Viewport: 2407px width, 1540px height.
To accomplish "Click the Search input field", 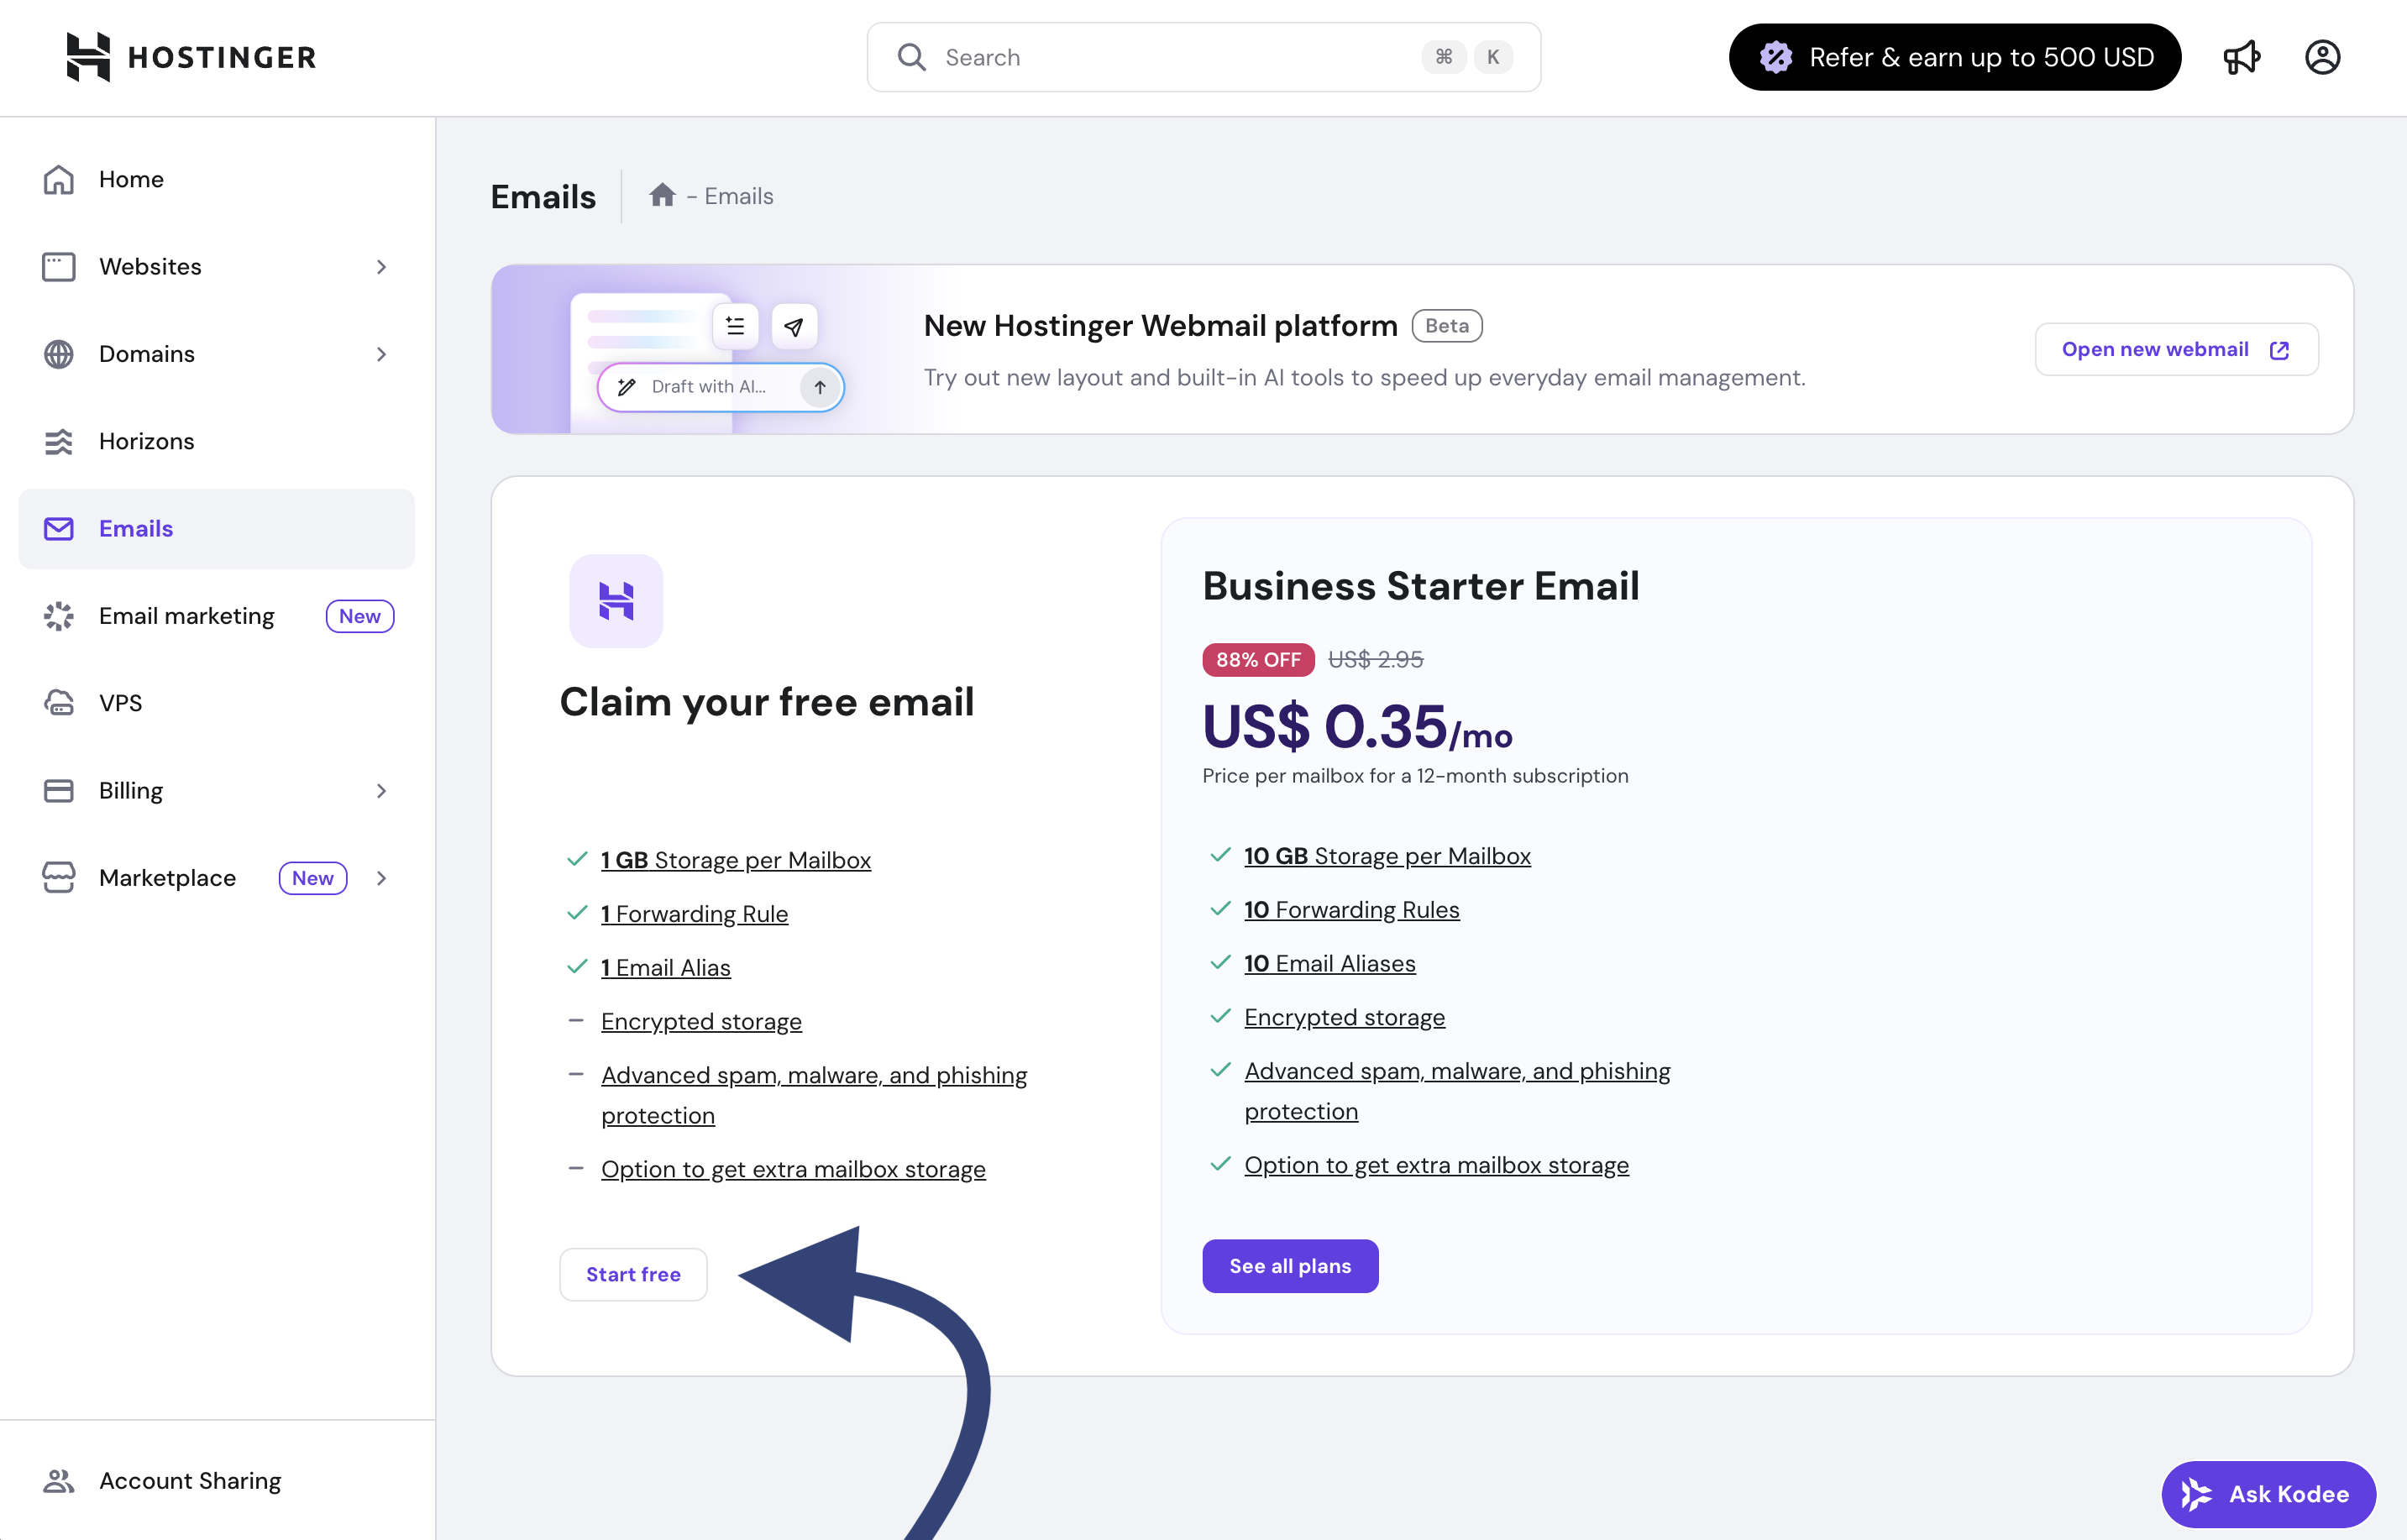I will point(1203,57).
